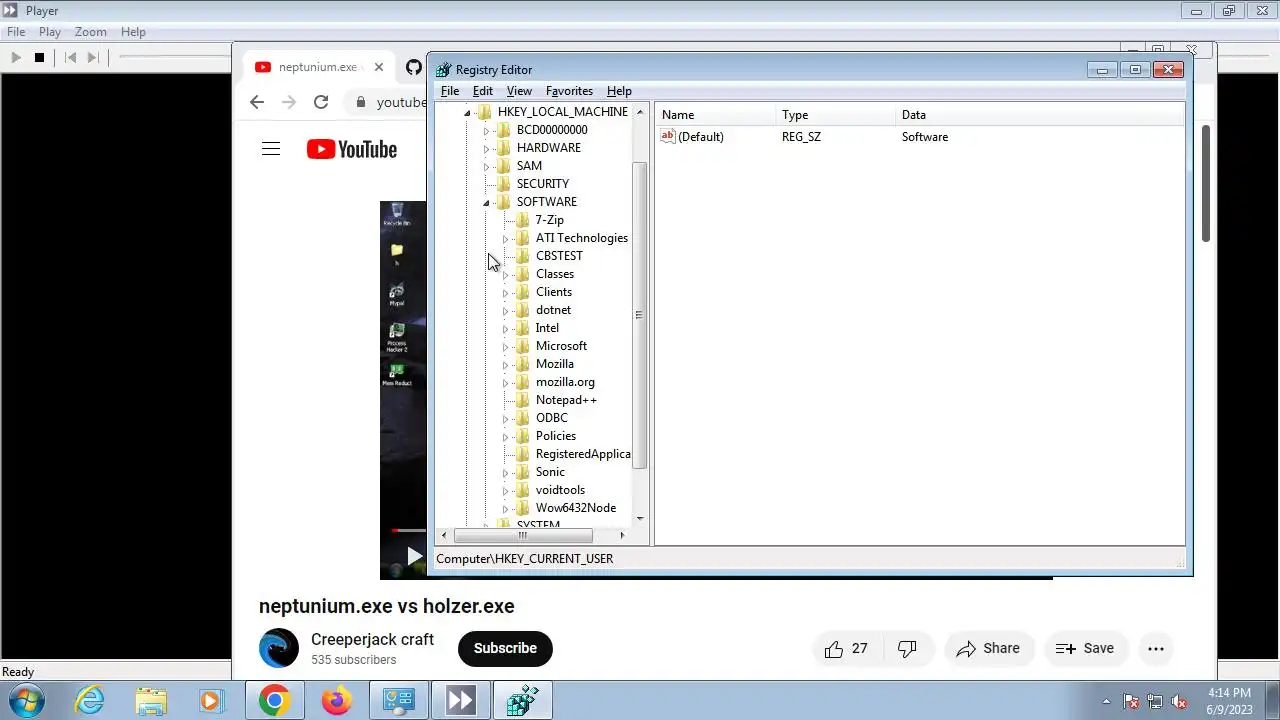Screen dimensions: 1280x720
Task: Open the Player File menu
Action: [x=16, y=32]
